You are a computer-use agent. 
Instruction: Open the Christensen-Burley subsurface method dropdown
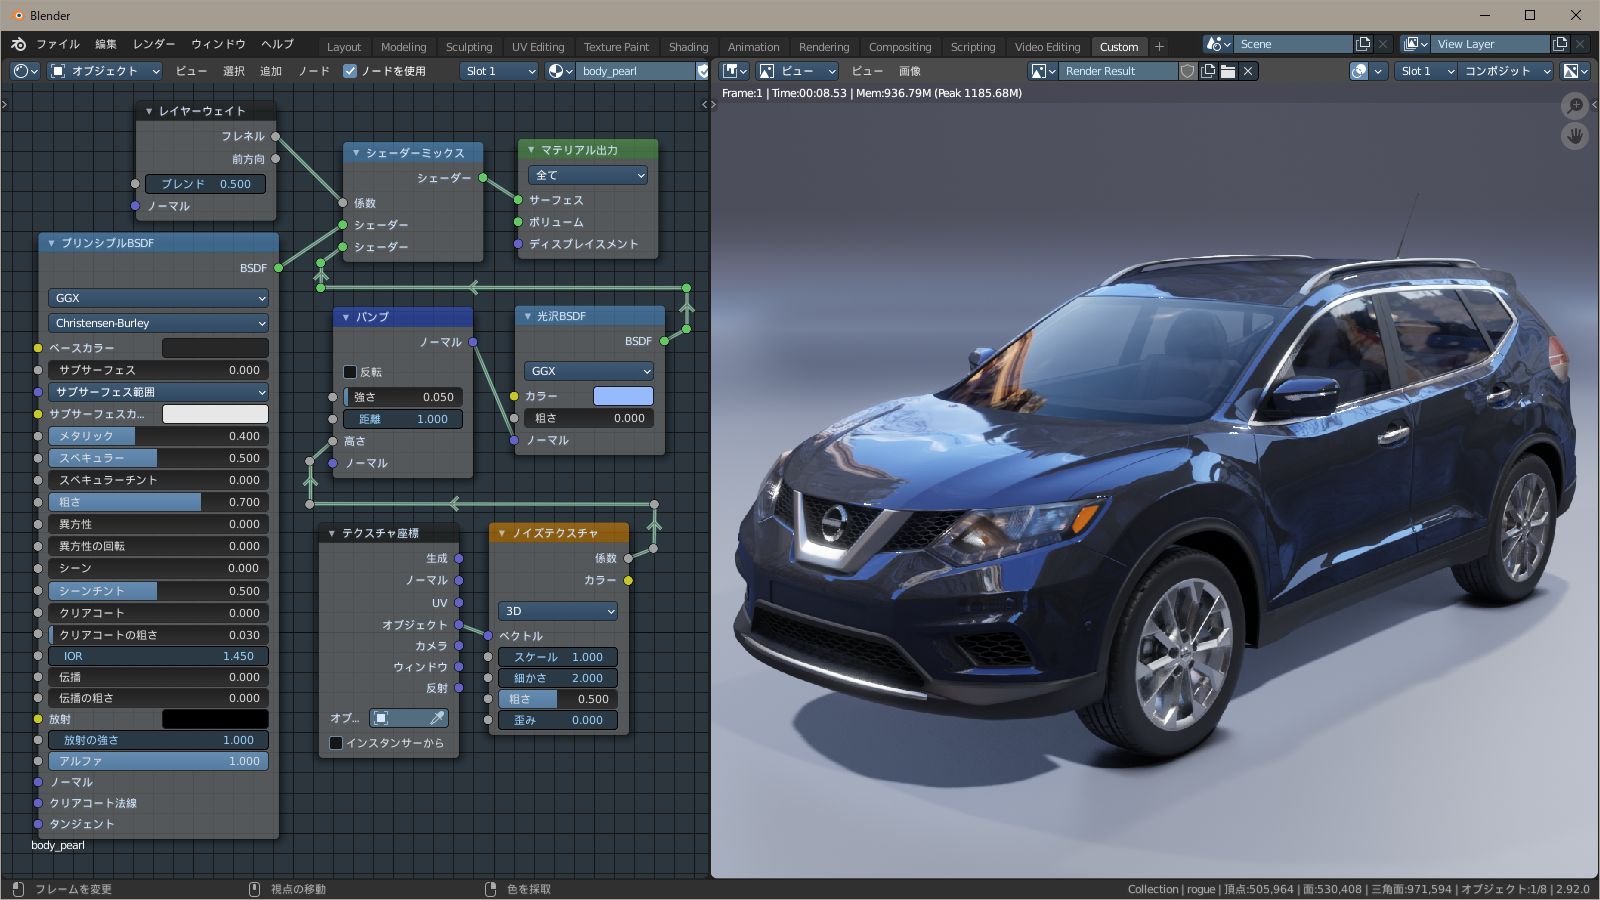159,323
